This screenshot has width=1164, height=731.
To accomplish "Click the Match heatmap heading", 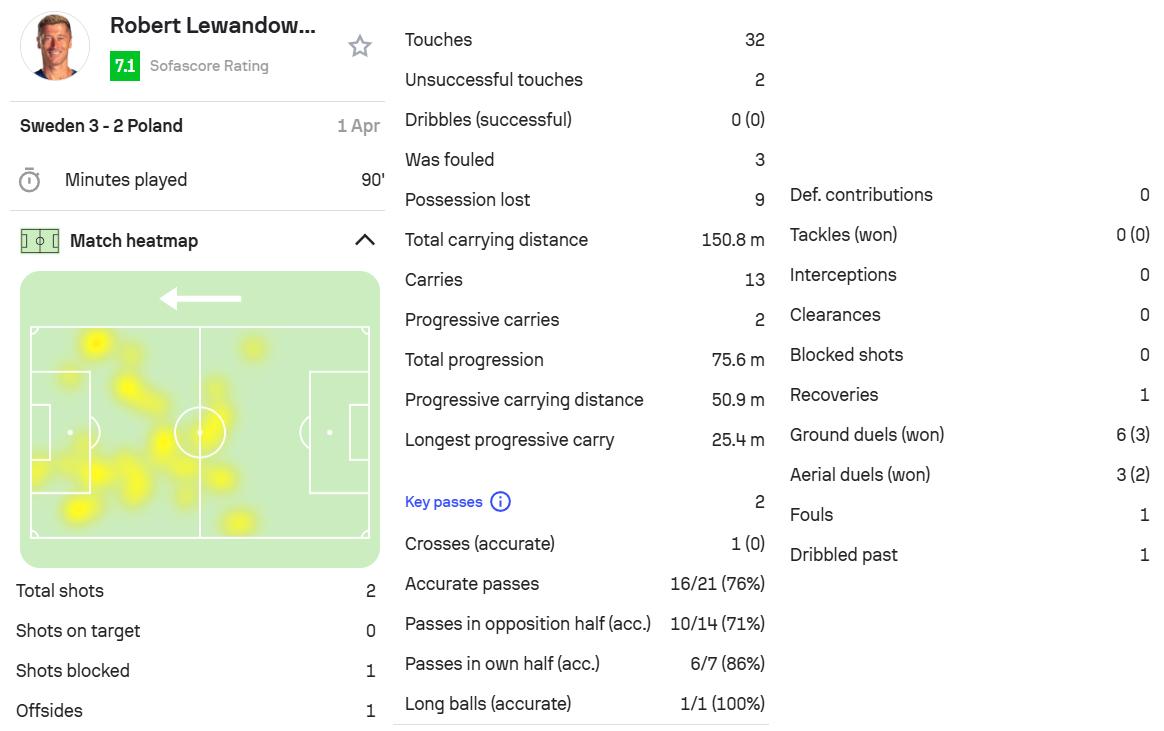I will click(134, 241).
